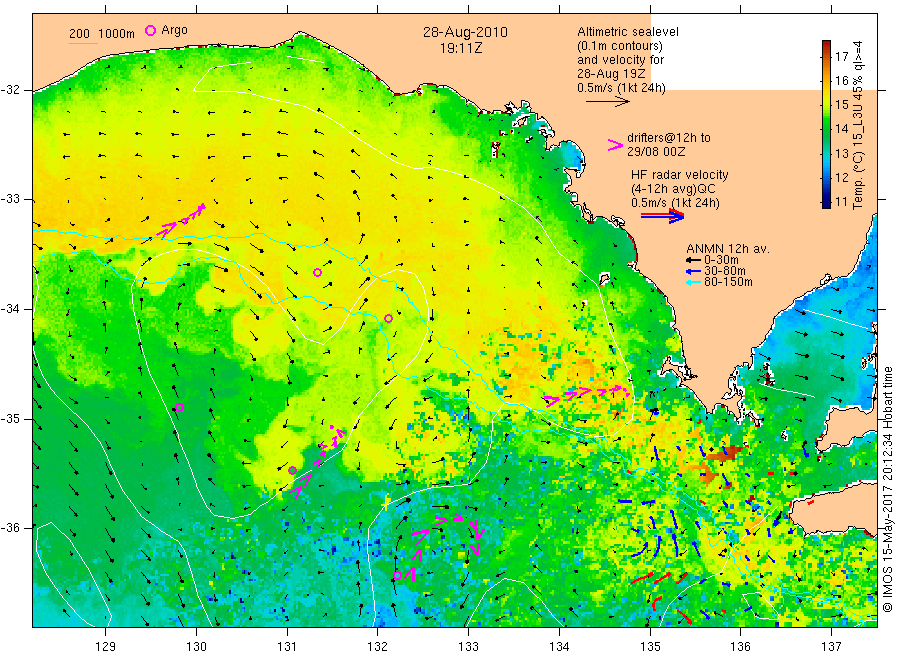Click the blue 30-80m ANMN legend arrow
The image size is (900, 660).
pyautogui.click(x=693, y=271)
